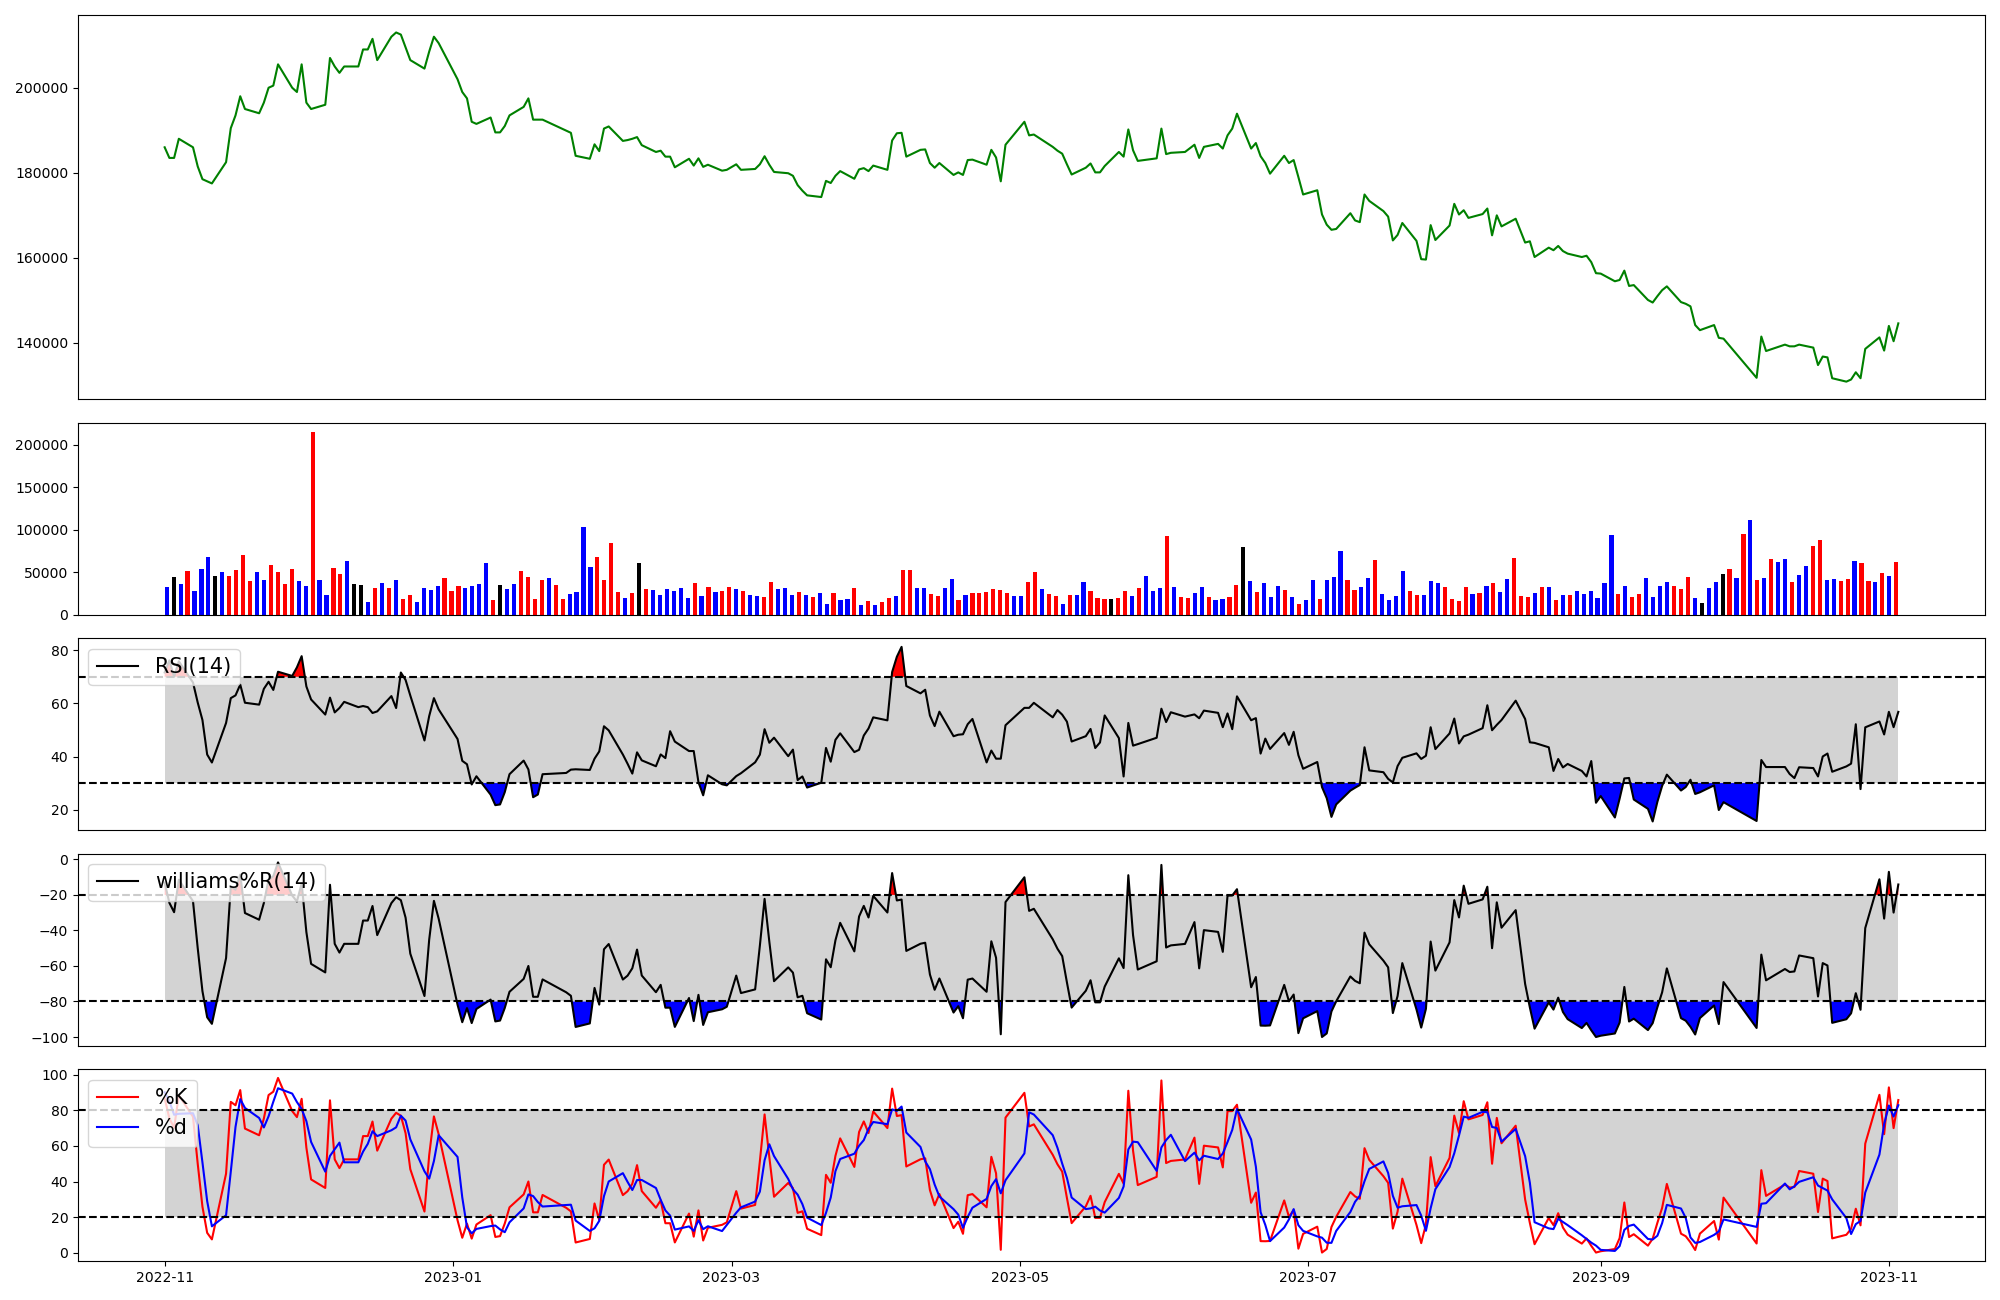Viewport: 2000px width, 1300px height.
Task: Click the 2022-11 x-axis date label
Action: tap(165, 1277)
